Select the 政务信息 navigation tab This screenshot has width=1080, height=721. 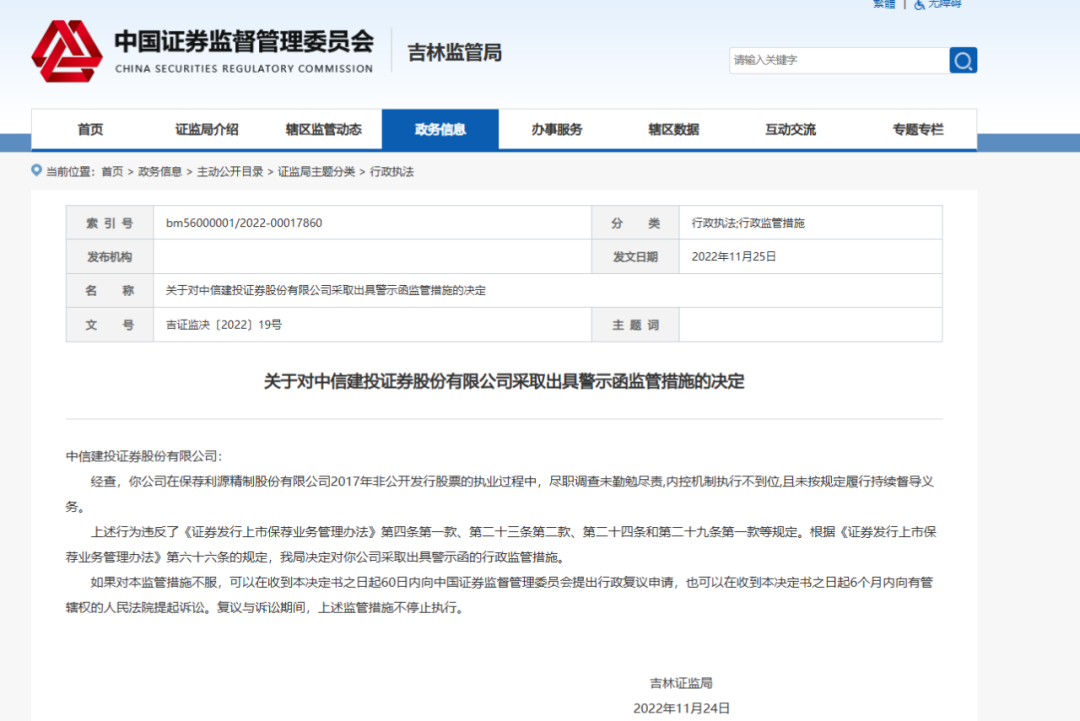[440, 130]
